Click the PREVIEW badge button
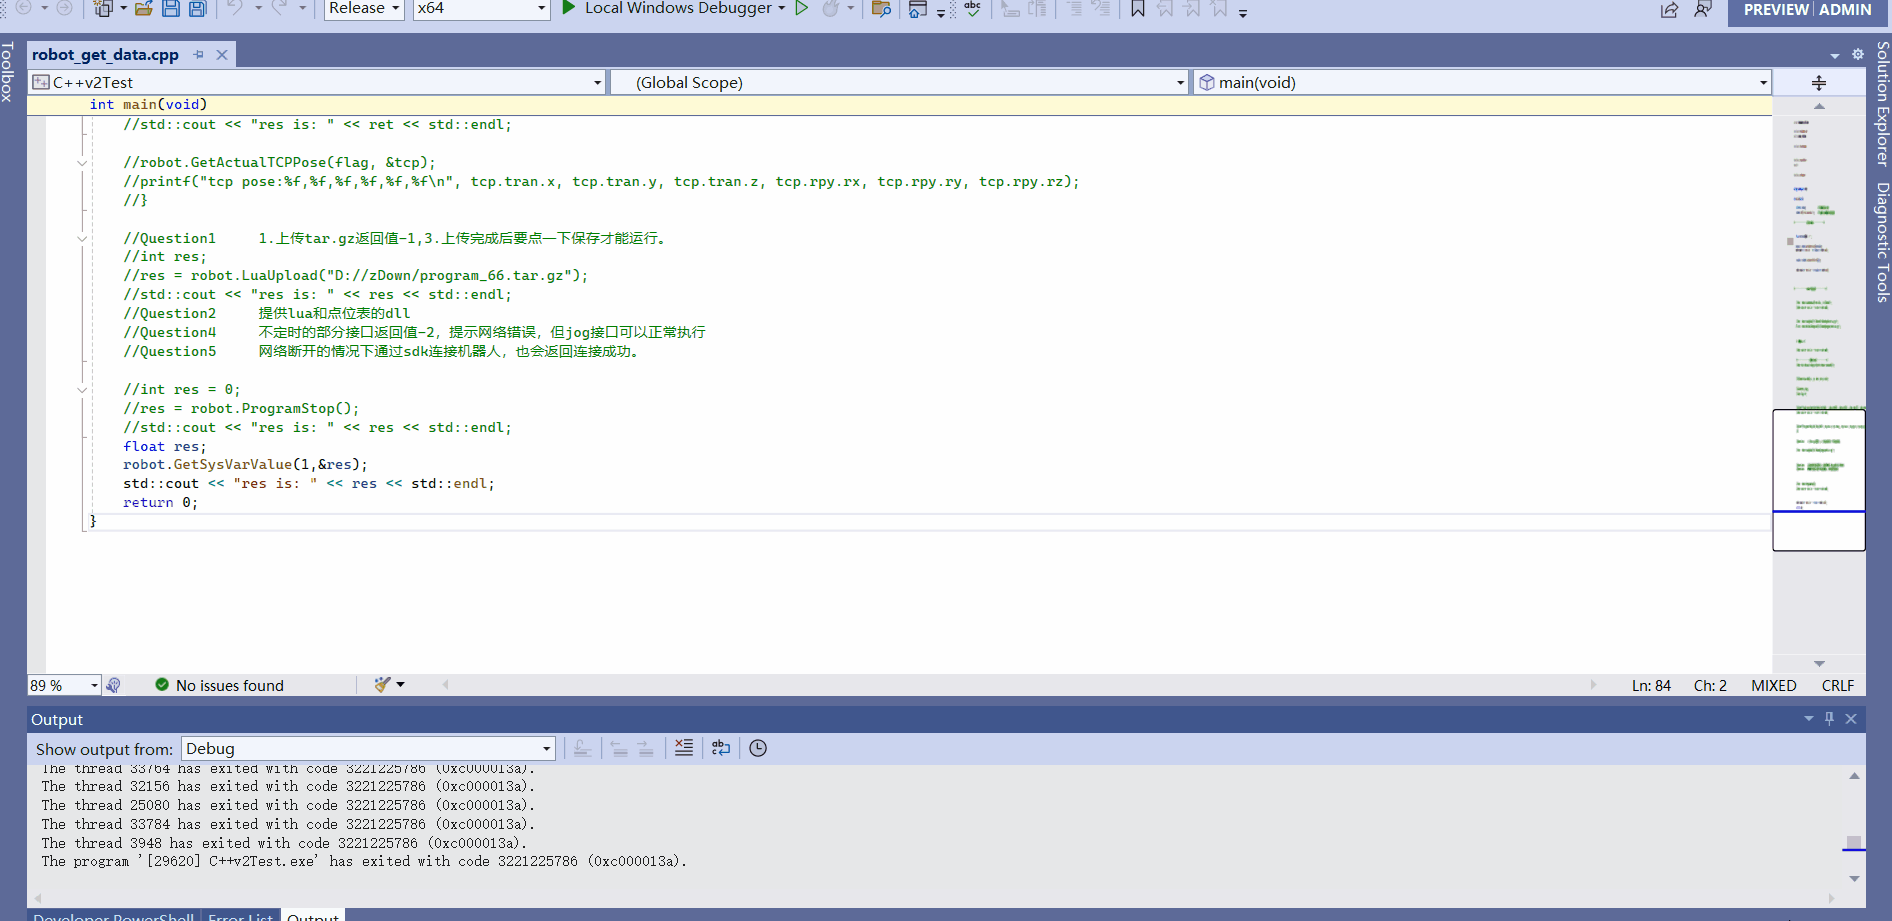Image resolution: width=1892 pixels, height=921 pixels. point(1775,10)
